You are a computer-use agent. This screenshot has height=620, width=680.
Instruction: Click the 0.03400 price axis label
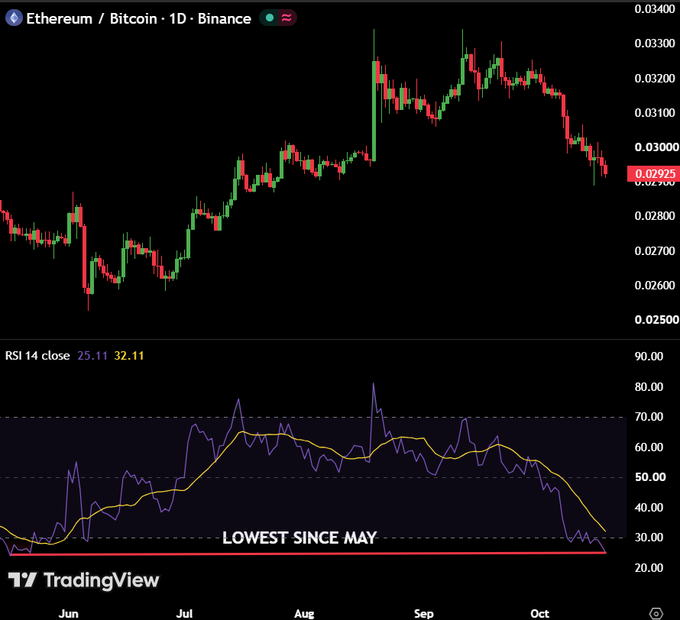pyautogui.click(x=655, y=9)
